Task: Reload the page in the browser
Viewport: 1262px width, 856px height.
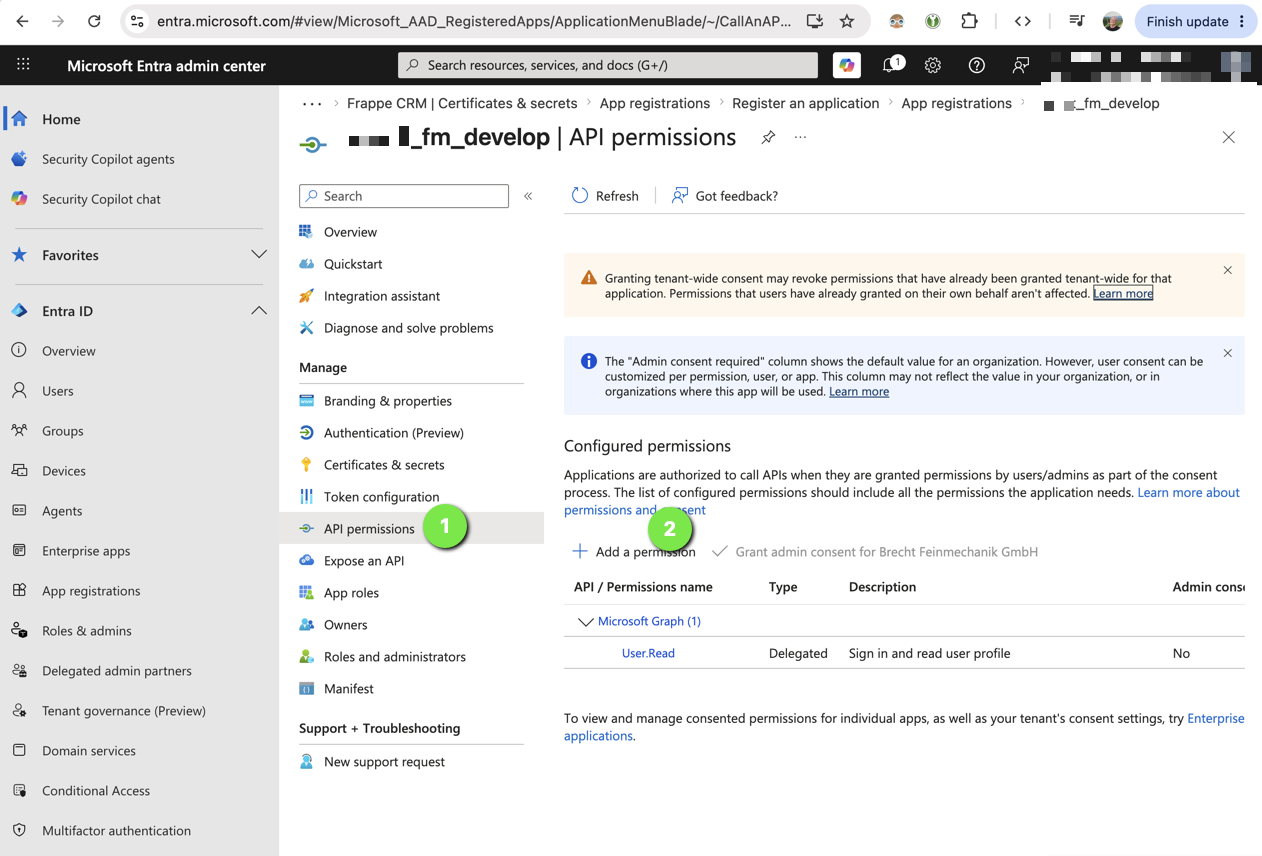Action: click(x=94, y=21)
